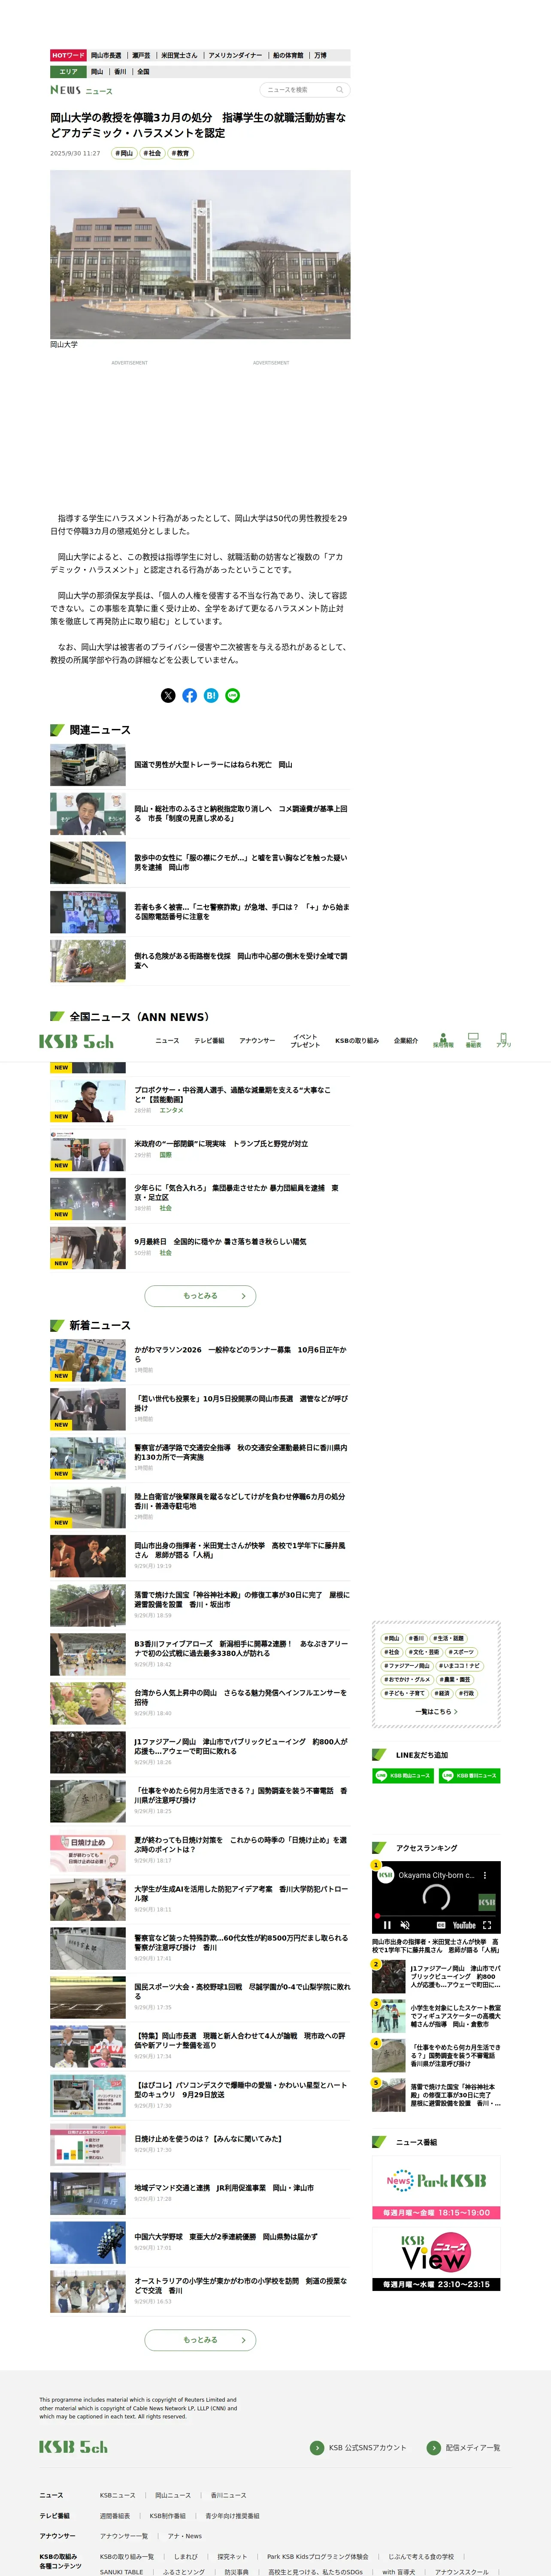Click article tag #社会 under headline
This screenshot has width=551, height=2576.
[x=152, y=154]
